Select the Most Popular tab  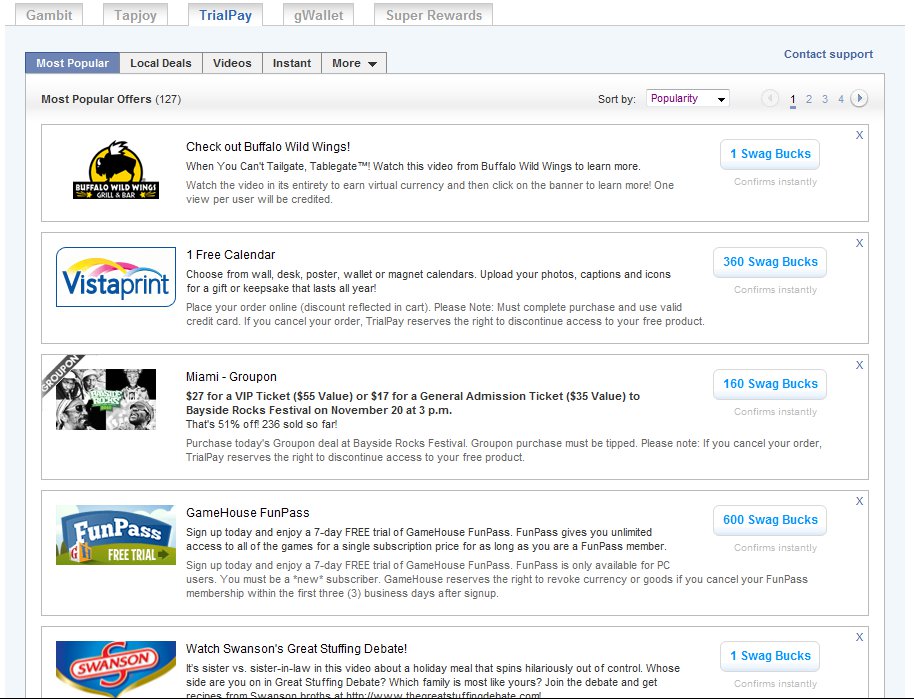tap(72, 63)
